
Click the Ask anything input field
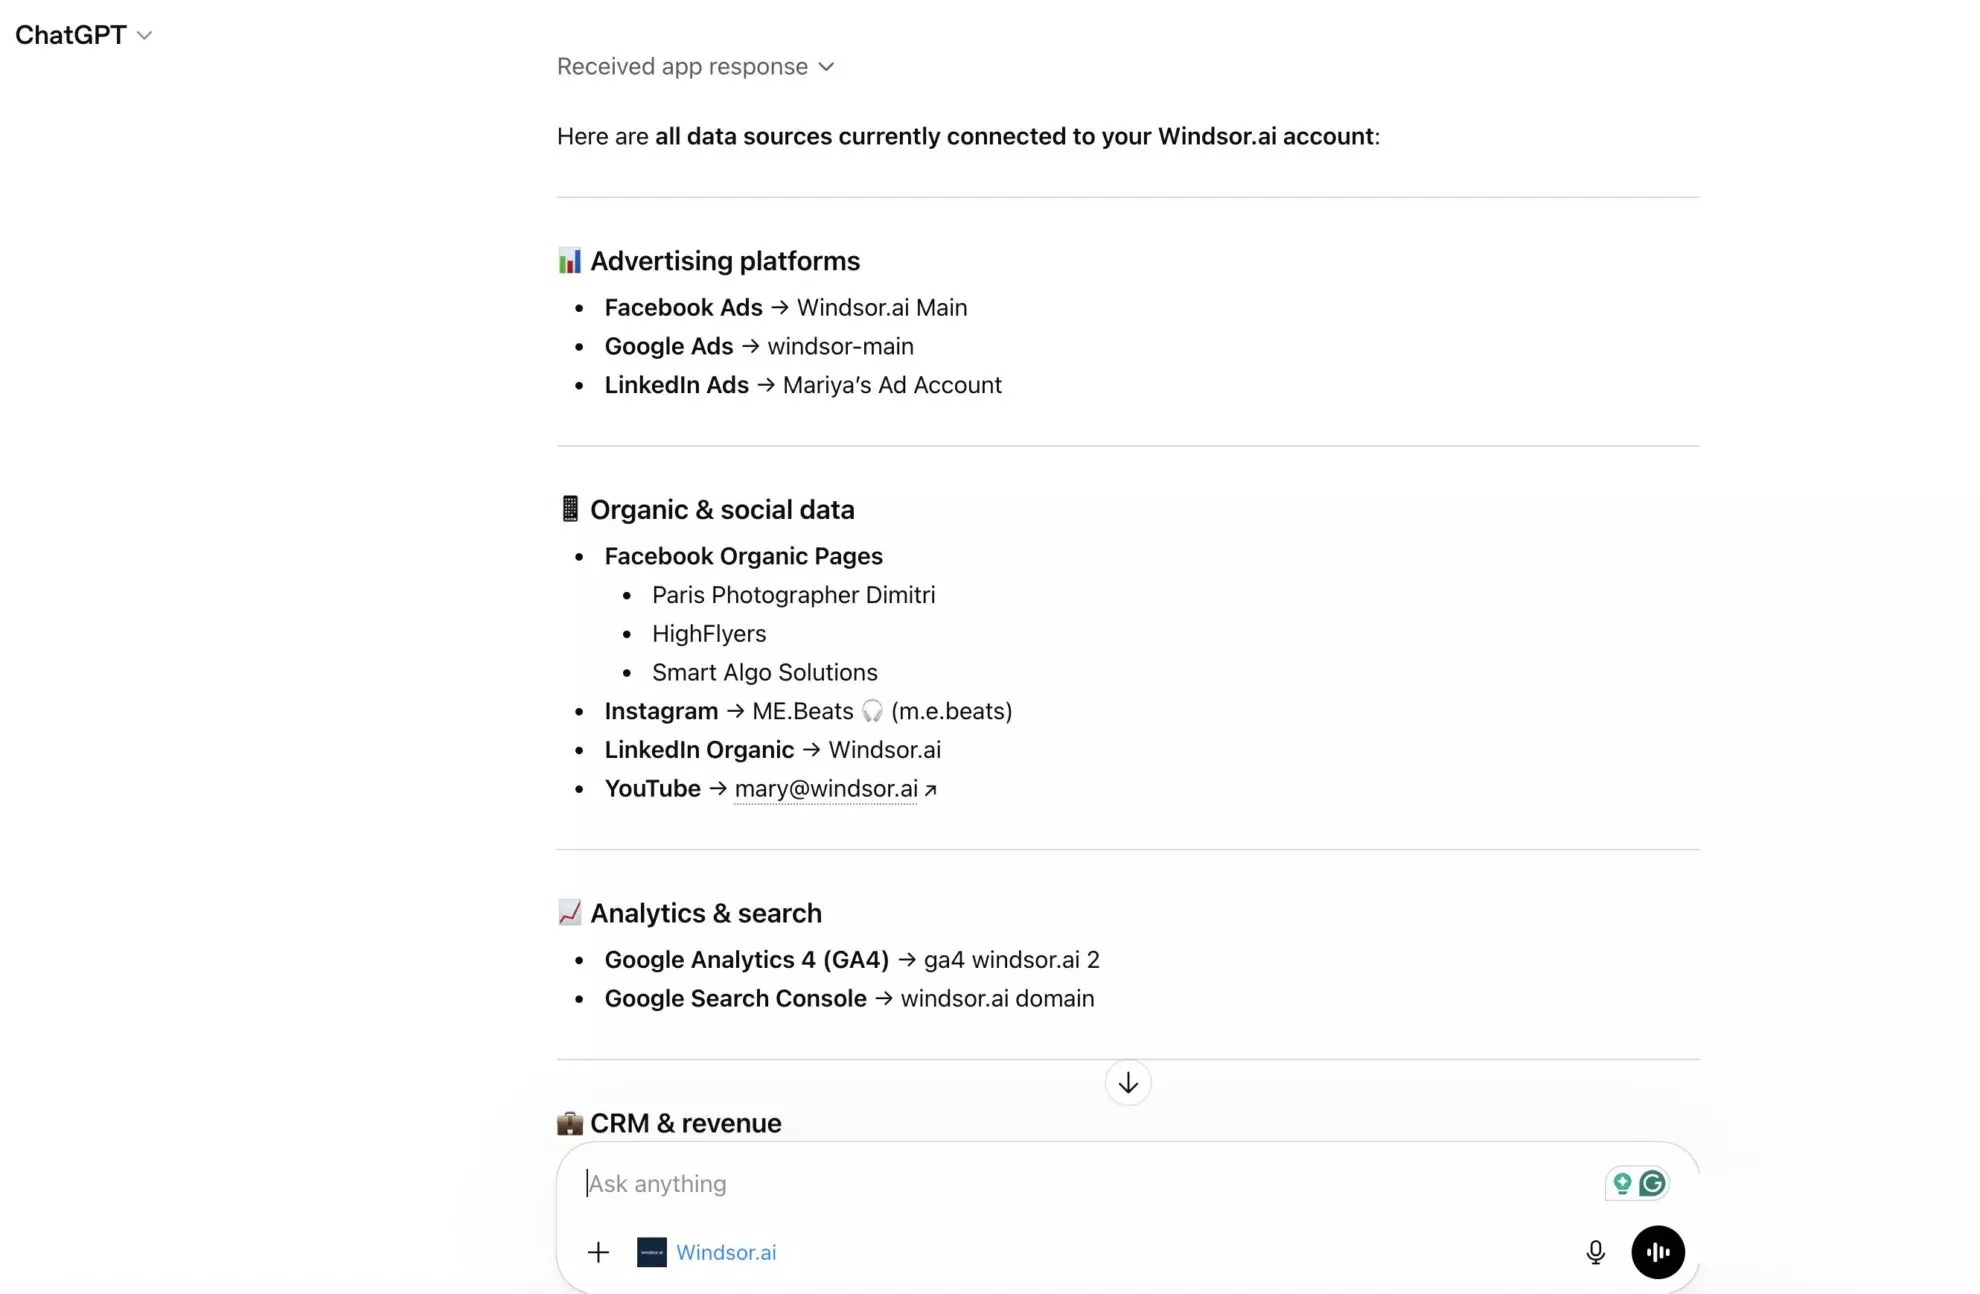[x=1000, y=1184]
